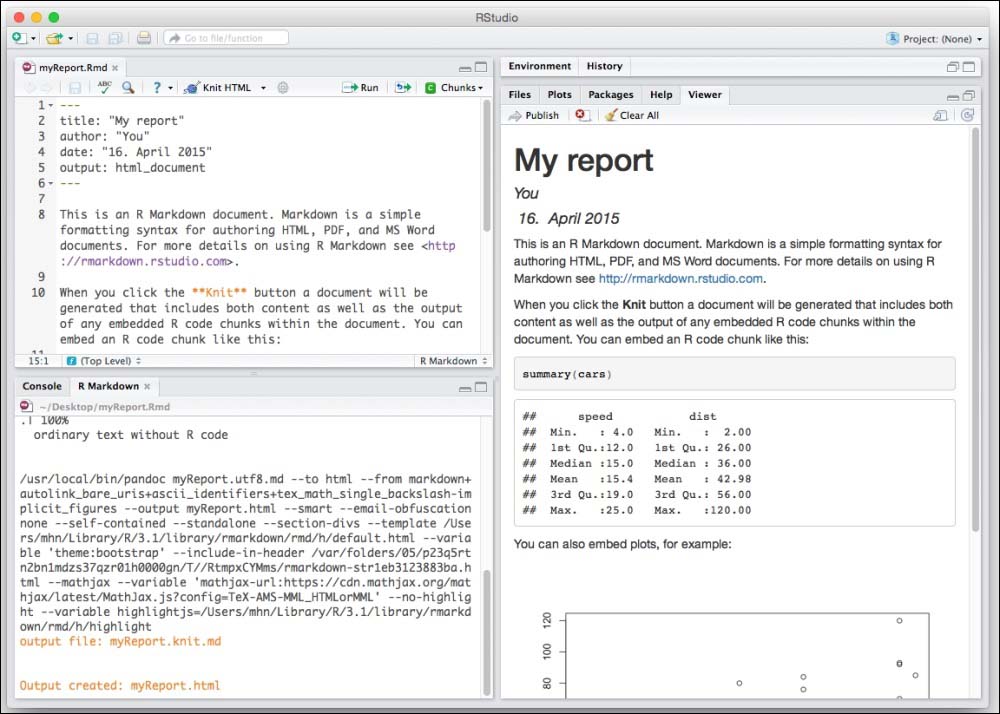Click the Clear All button

coord(632,115)
